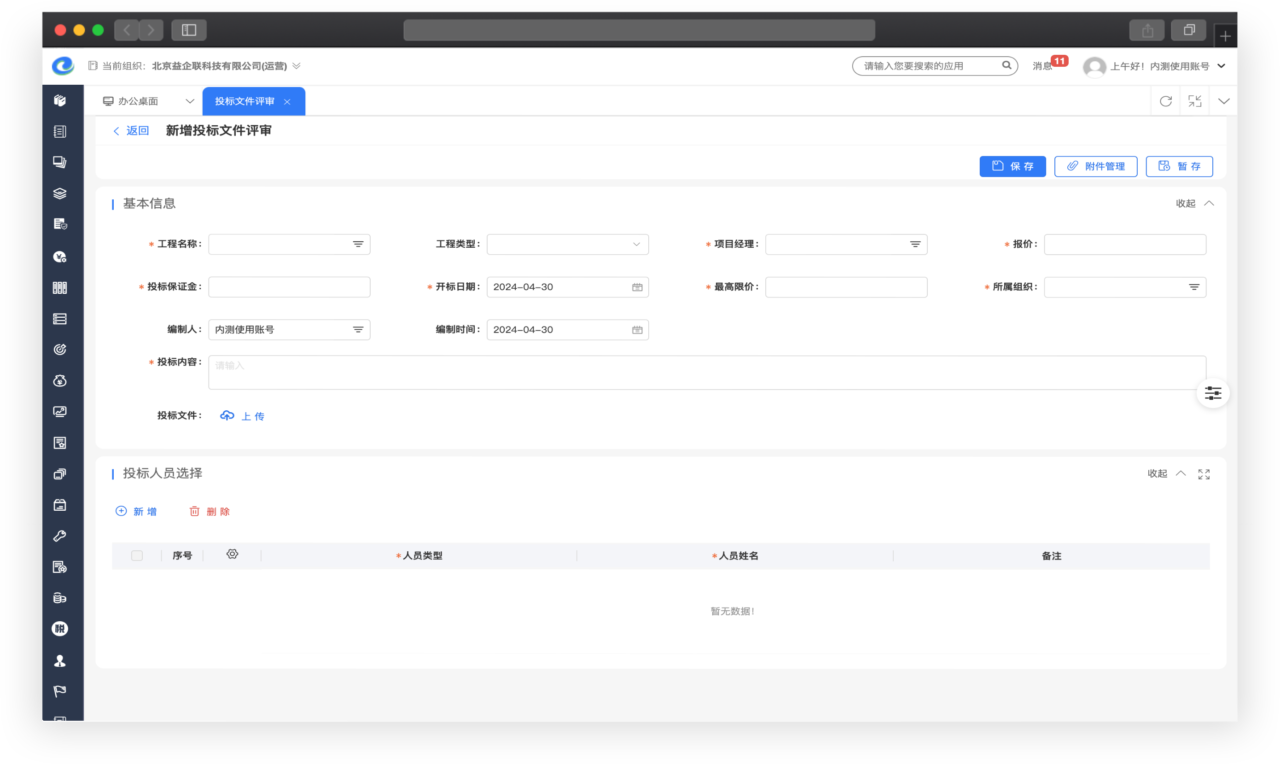Open the notebook icon in sidebar
The image size is (1280, 764).
click(x=60, y=131)
